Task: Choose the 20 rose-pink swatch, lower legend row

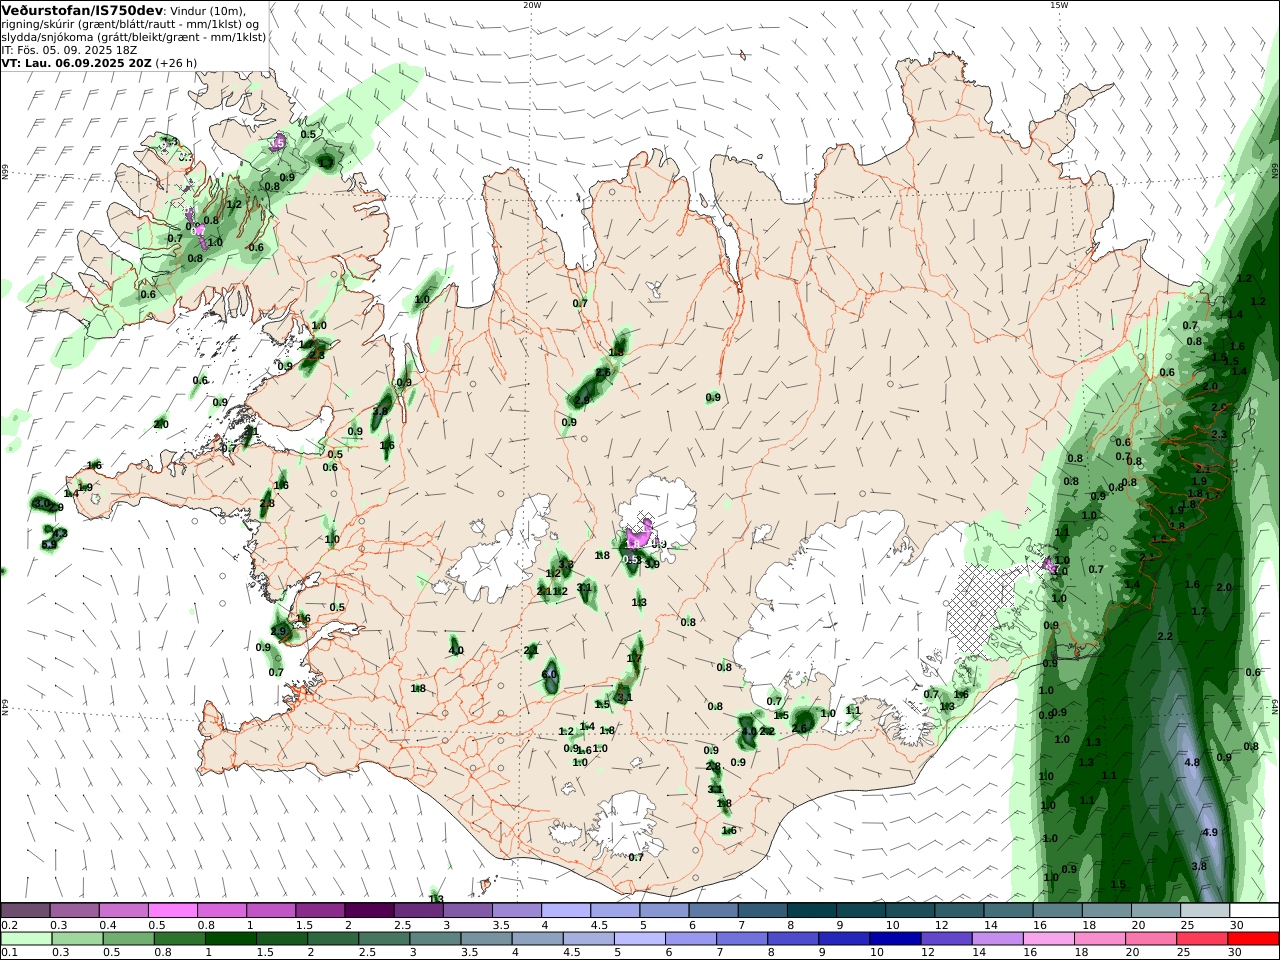Action: 1152,939
